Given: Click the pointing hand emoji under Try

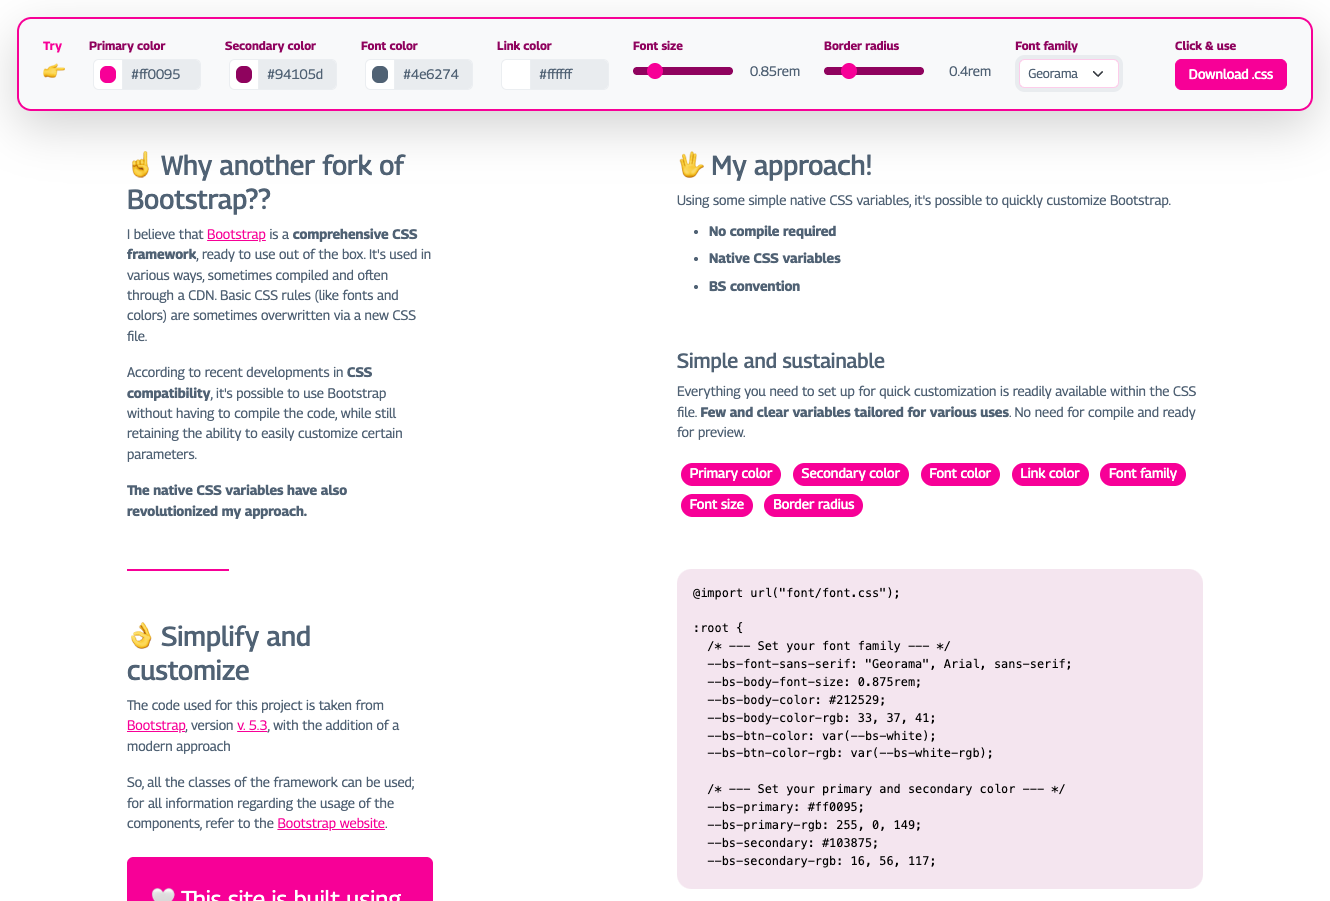Looking at the screenshot, I should [x=54, y=71].
